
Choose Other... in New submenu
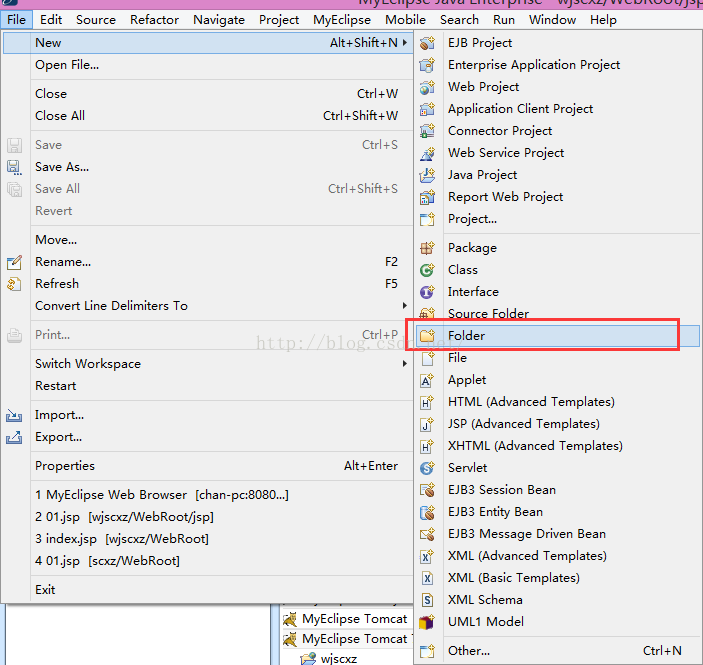[557, 651]
